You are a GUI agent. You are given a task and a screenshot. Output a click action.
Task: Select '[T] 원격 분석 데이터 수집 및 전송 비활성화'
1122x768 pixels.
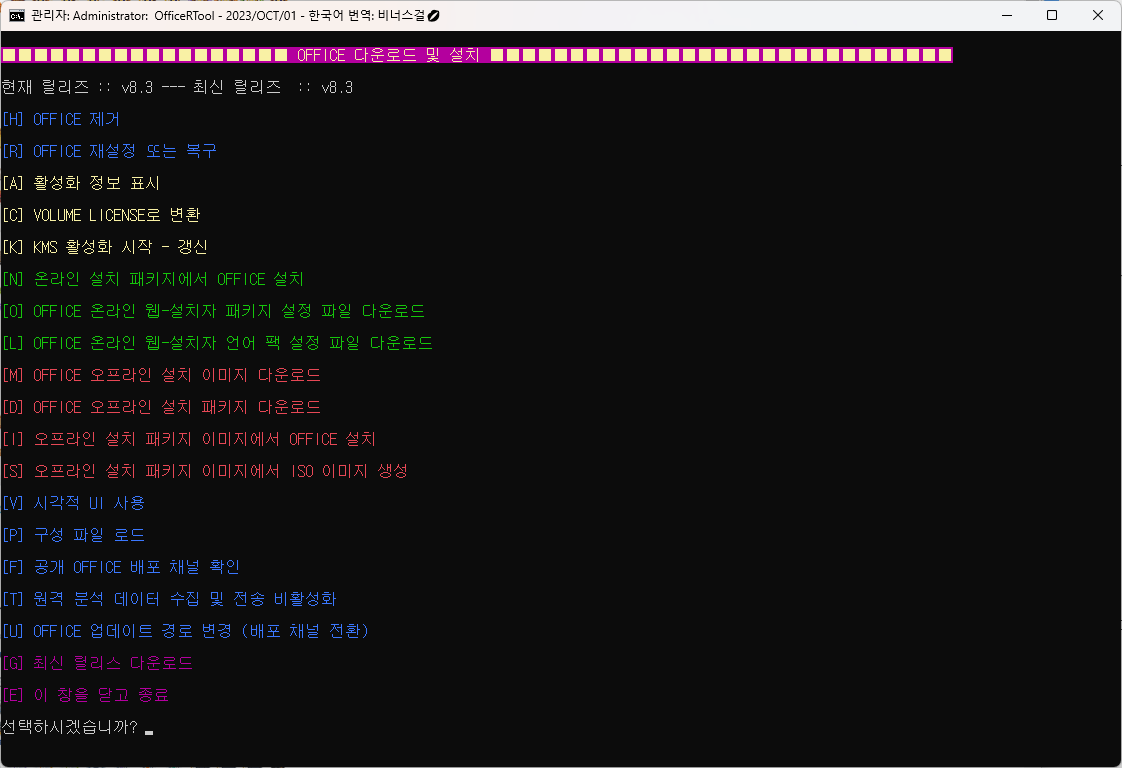[x=169, y=599]
